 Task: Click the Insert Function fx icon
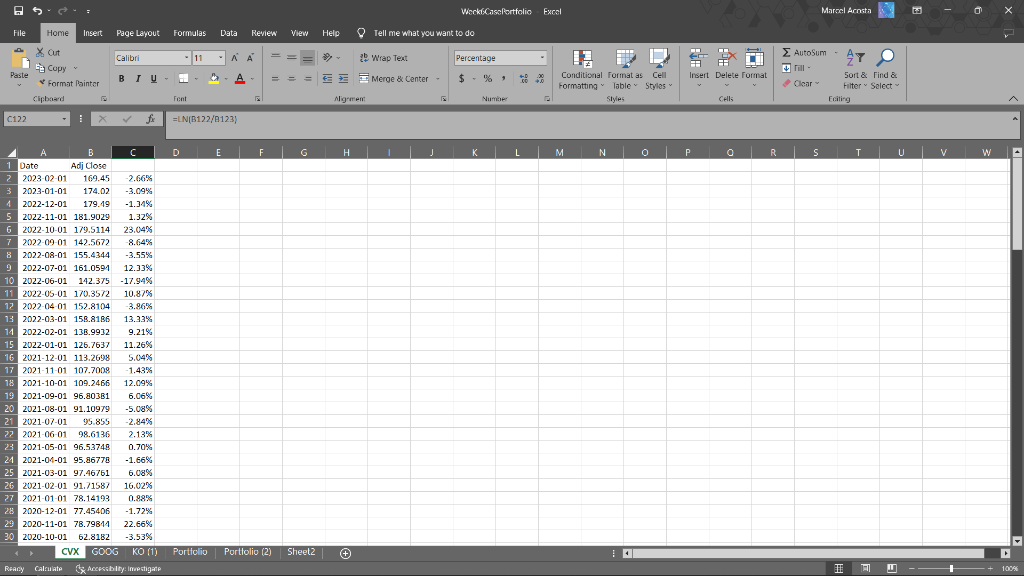coord(151,119)
